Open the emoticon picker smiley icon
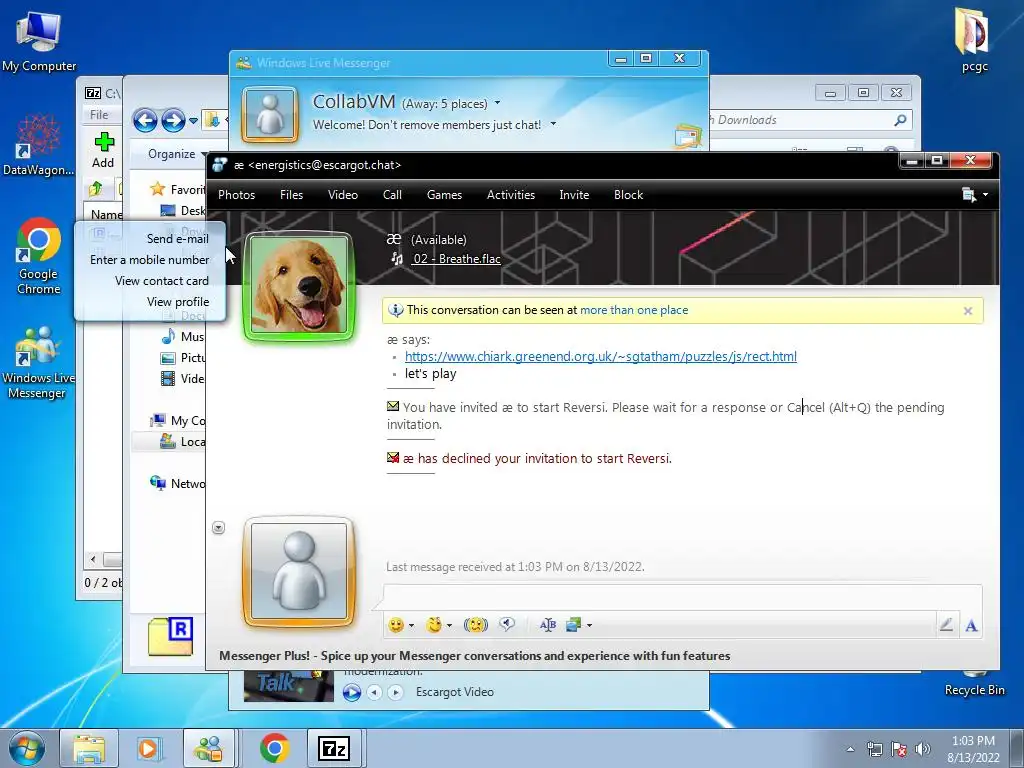The width and height of the screenshot is (1024, 768). [x=396, y=625]
